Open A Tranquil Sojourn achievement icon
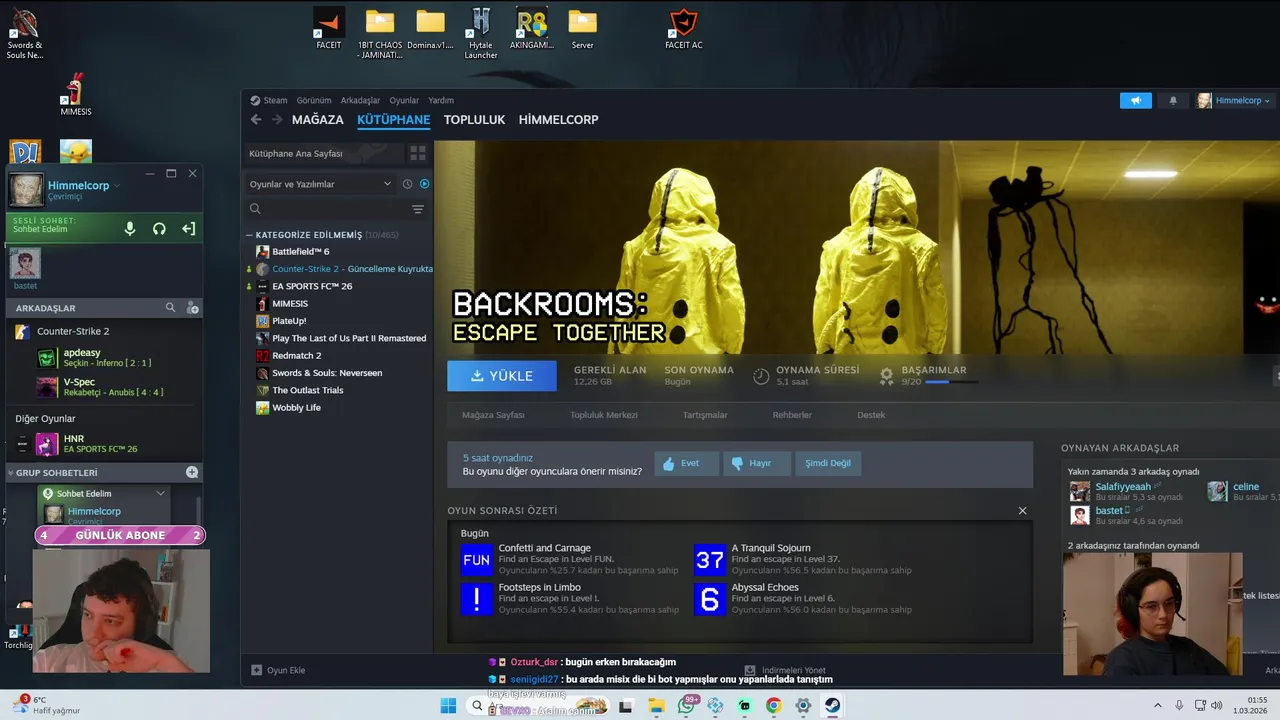 point(710,560)
